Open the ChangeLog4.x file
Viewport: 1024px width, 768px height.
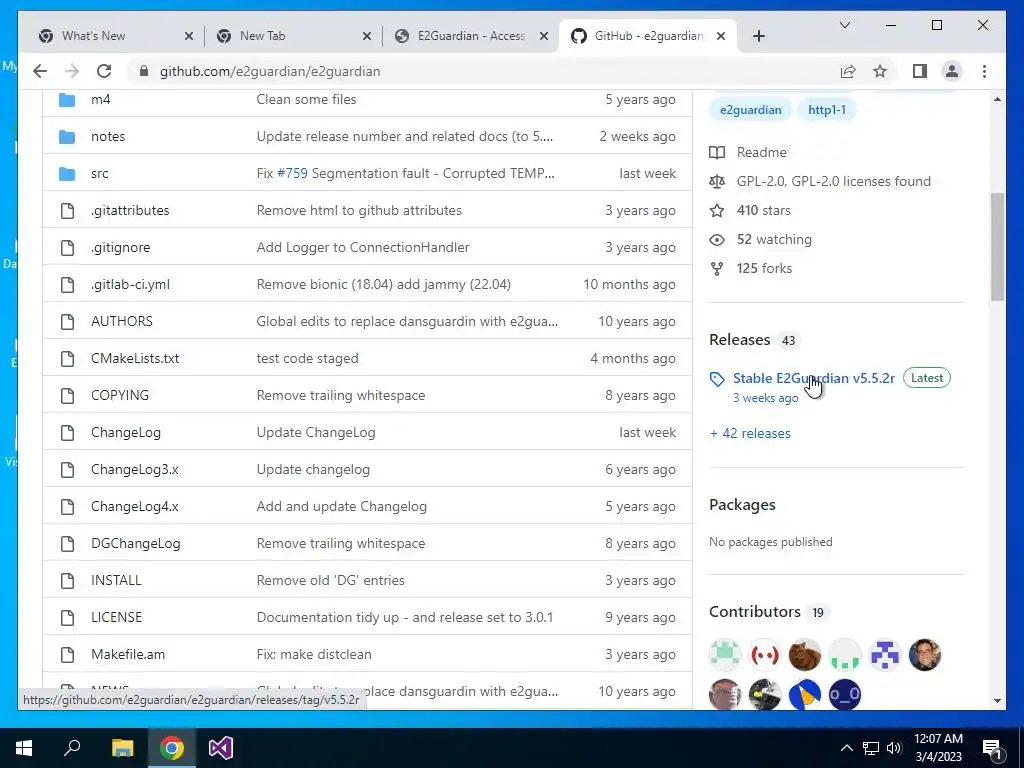pyautogui.click(x=135, y=506)
